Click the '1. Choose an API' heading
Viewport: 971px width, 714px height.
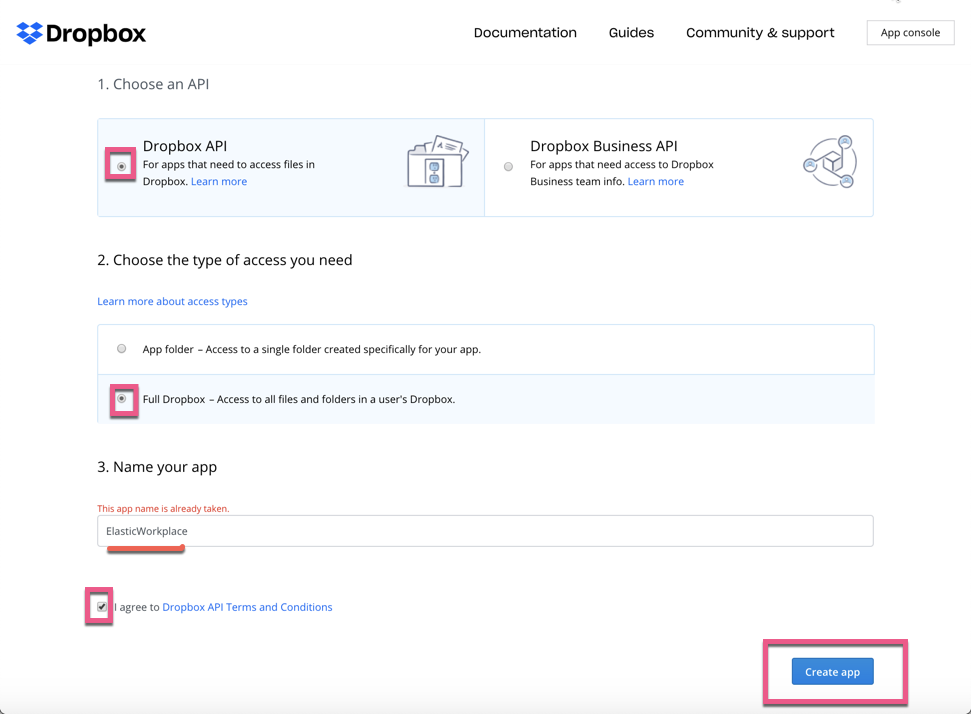click(153, 84)
